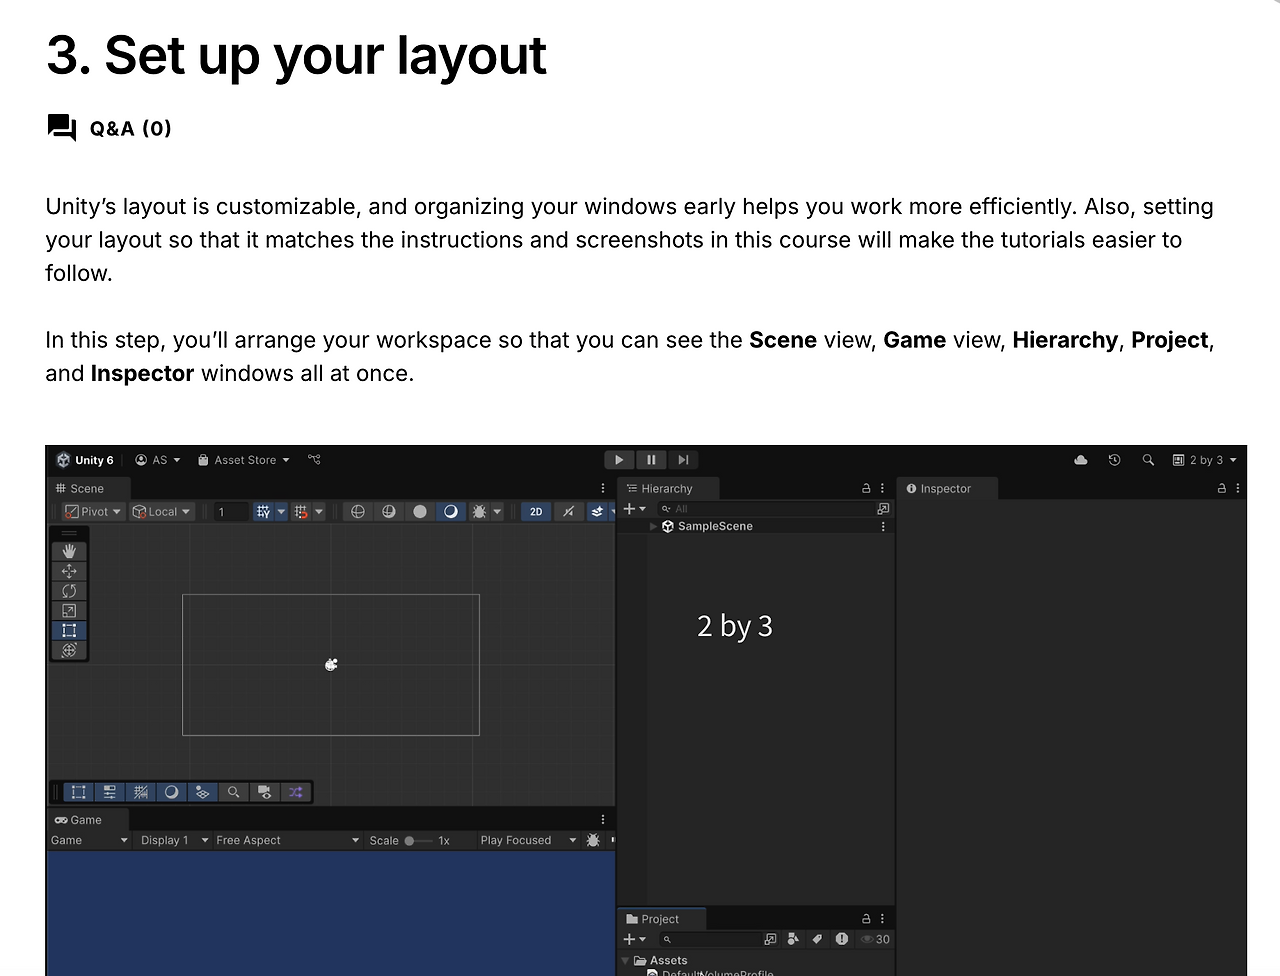This screenshot has width=1280, height=976.
Task: Click the Game view bug icon
Action: tap(593, 840)
